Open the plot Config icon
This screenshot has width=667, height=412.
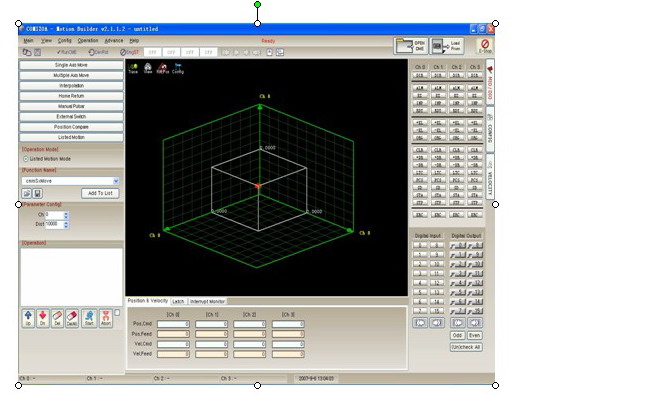click(177, 68)
